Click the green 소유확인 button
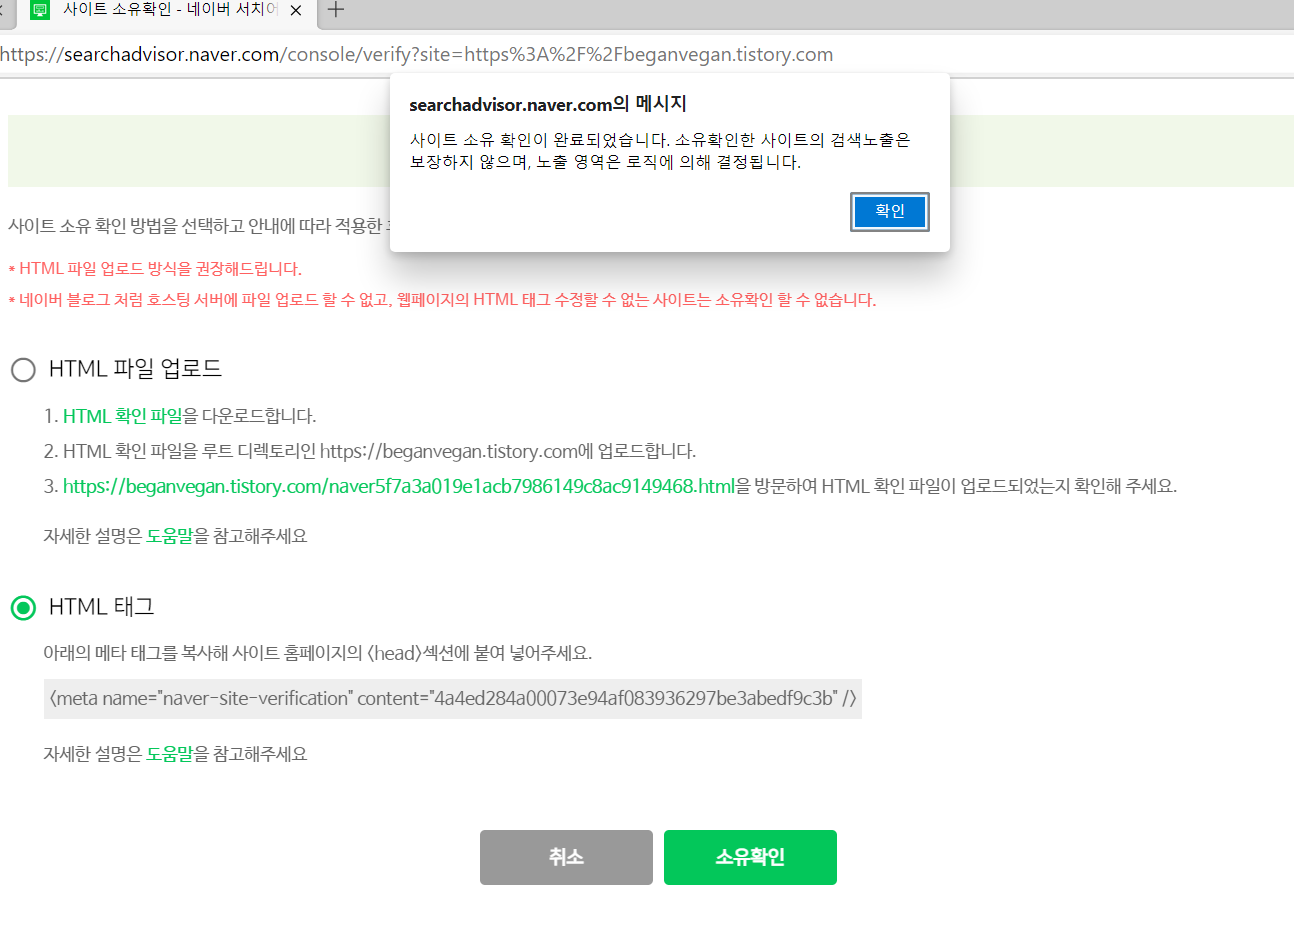This screenshot has height=932, width=1294. pyautogui.click(x=750, y=857)
